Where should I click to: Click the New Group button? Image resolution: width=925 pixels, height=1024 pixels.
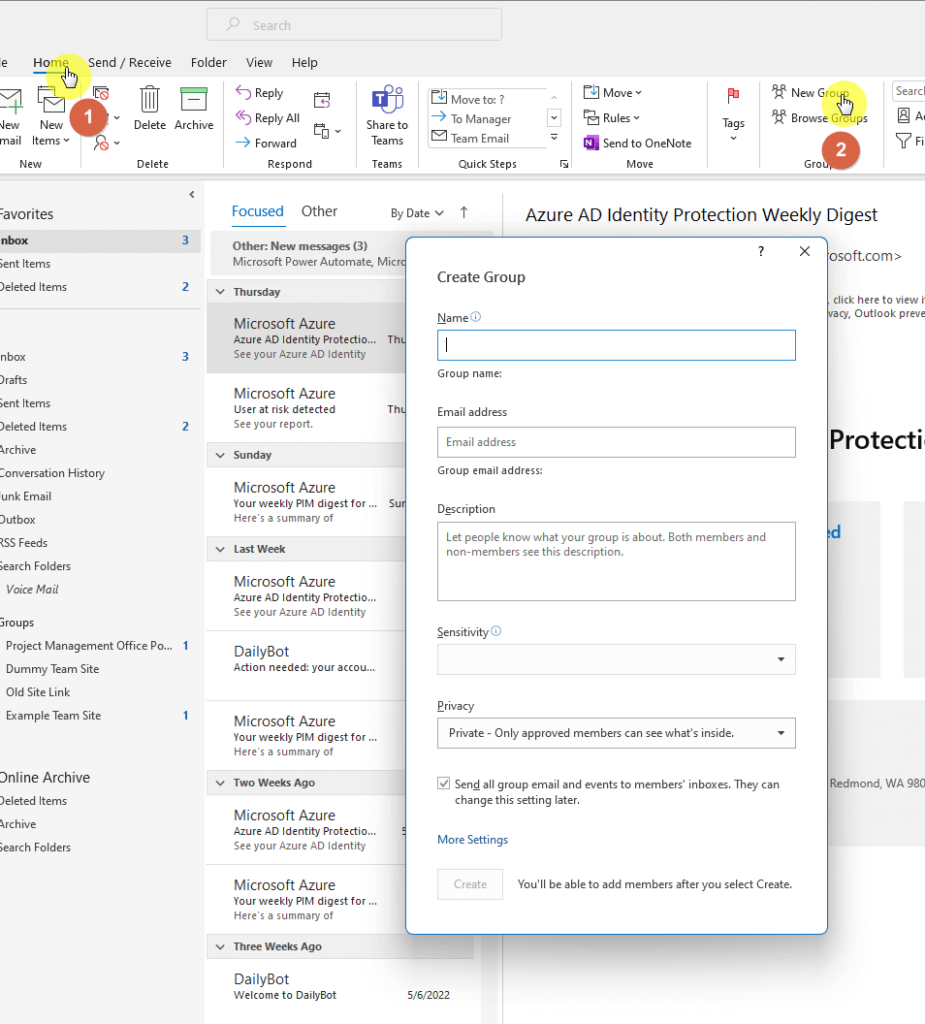coord(811,93)
